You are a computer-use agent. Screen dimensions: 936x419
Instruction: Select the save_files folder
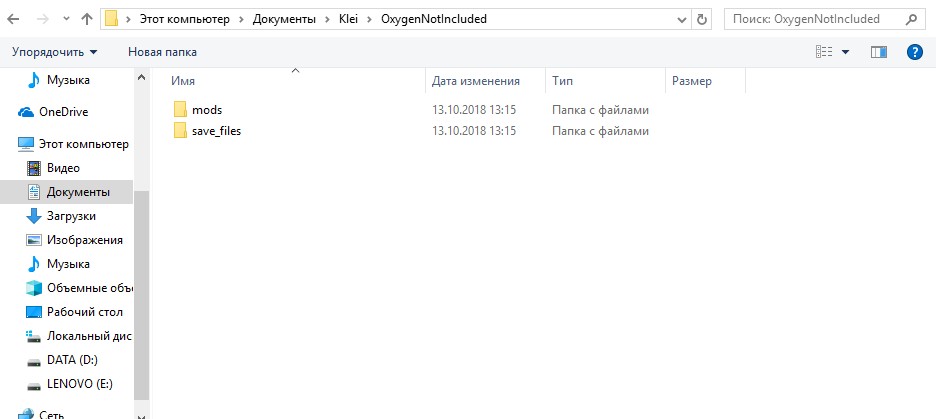[x=216, y=131]
